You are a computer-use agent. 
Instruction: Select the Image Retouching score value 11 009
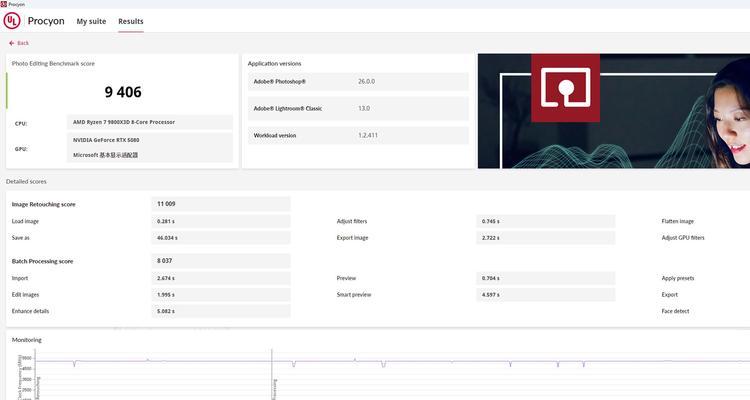tap(166, 204)
